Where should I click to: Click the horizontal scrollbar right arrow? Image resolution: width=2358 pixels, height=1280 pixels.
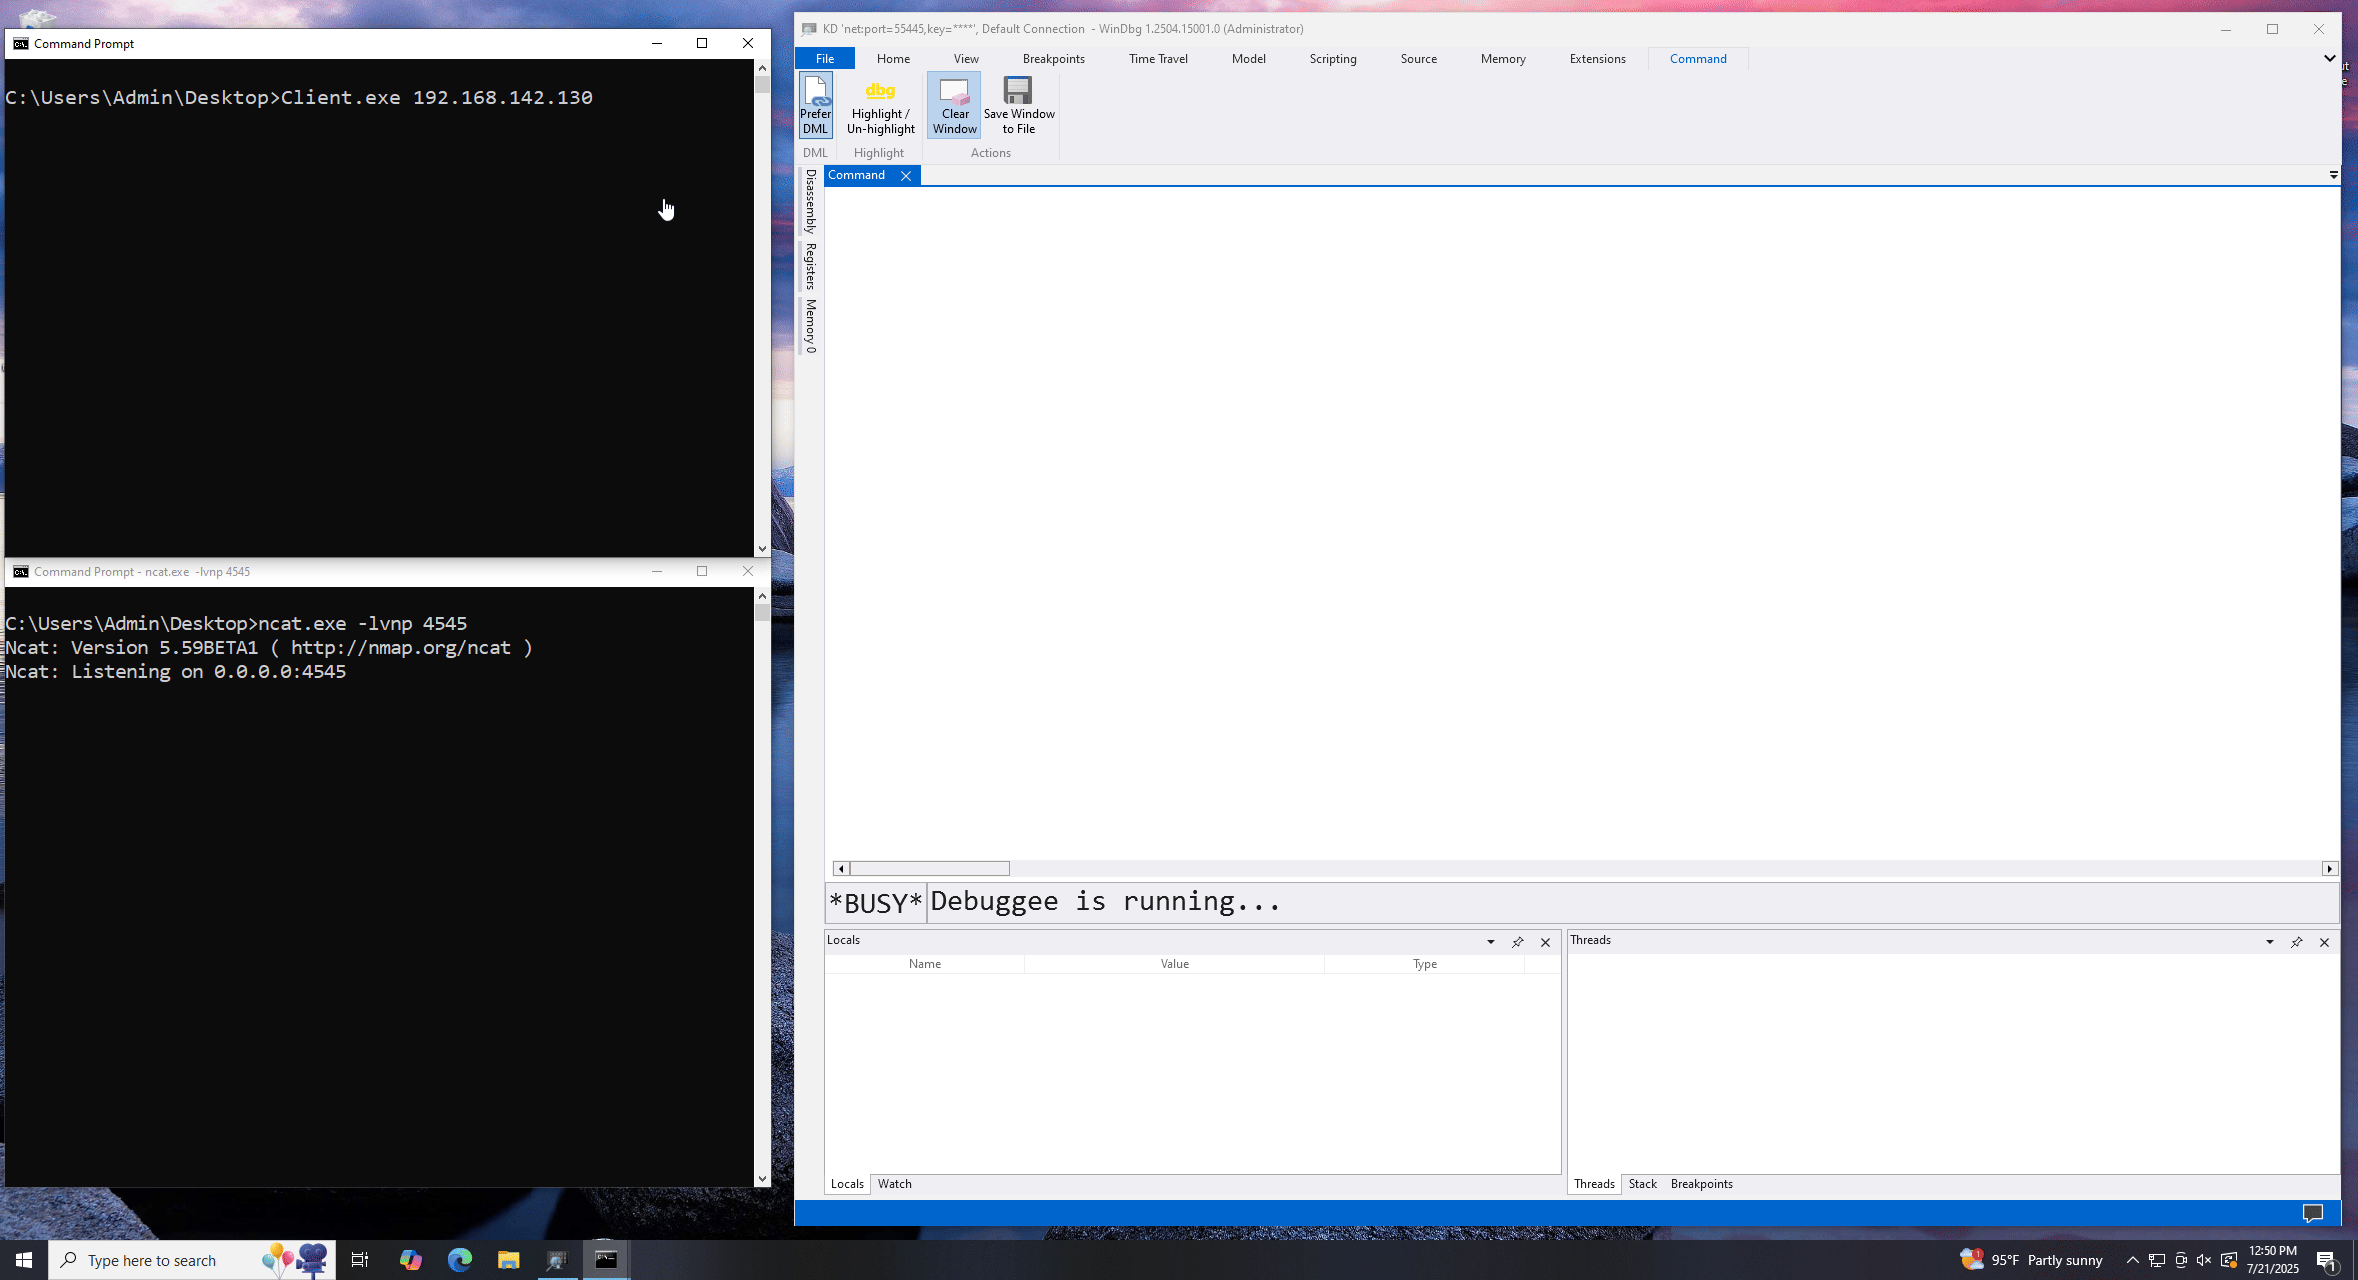pos(2330,869)
